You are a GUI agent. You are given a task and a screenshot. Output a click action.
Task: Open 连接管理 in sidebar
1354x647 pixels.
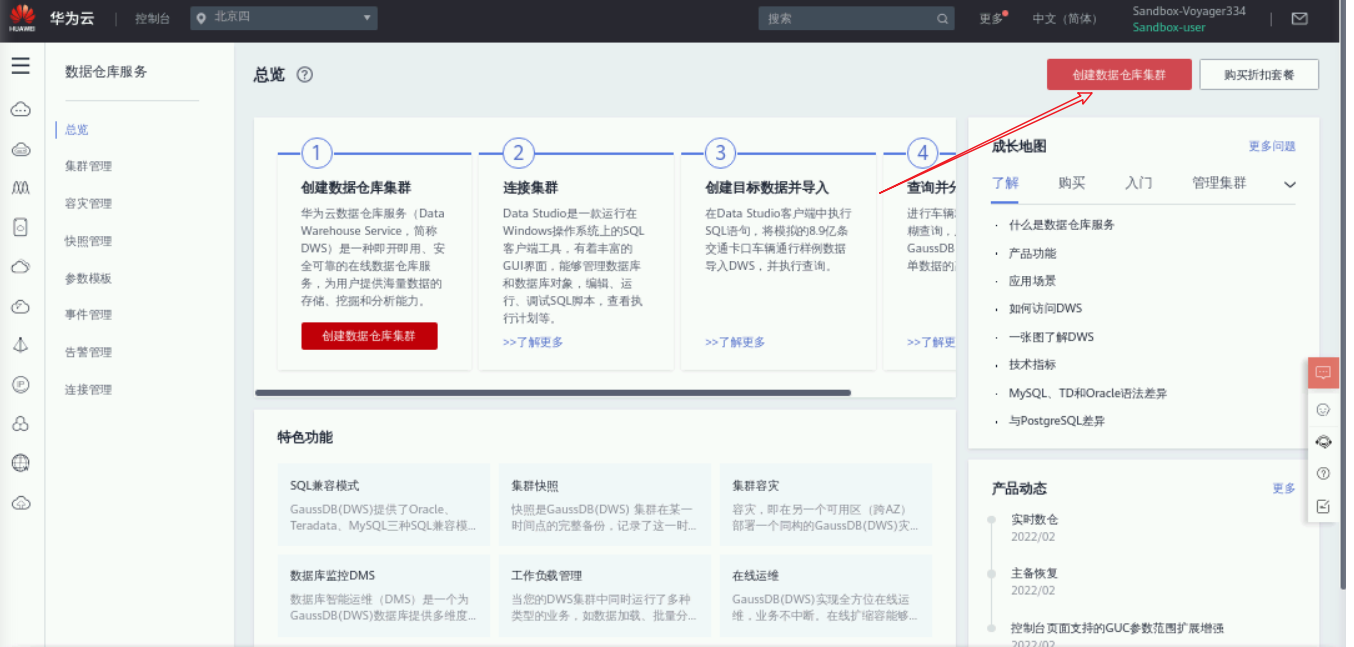pos(89,390)
